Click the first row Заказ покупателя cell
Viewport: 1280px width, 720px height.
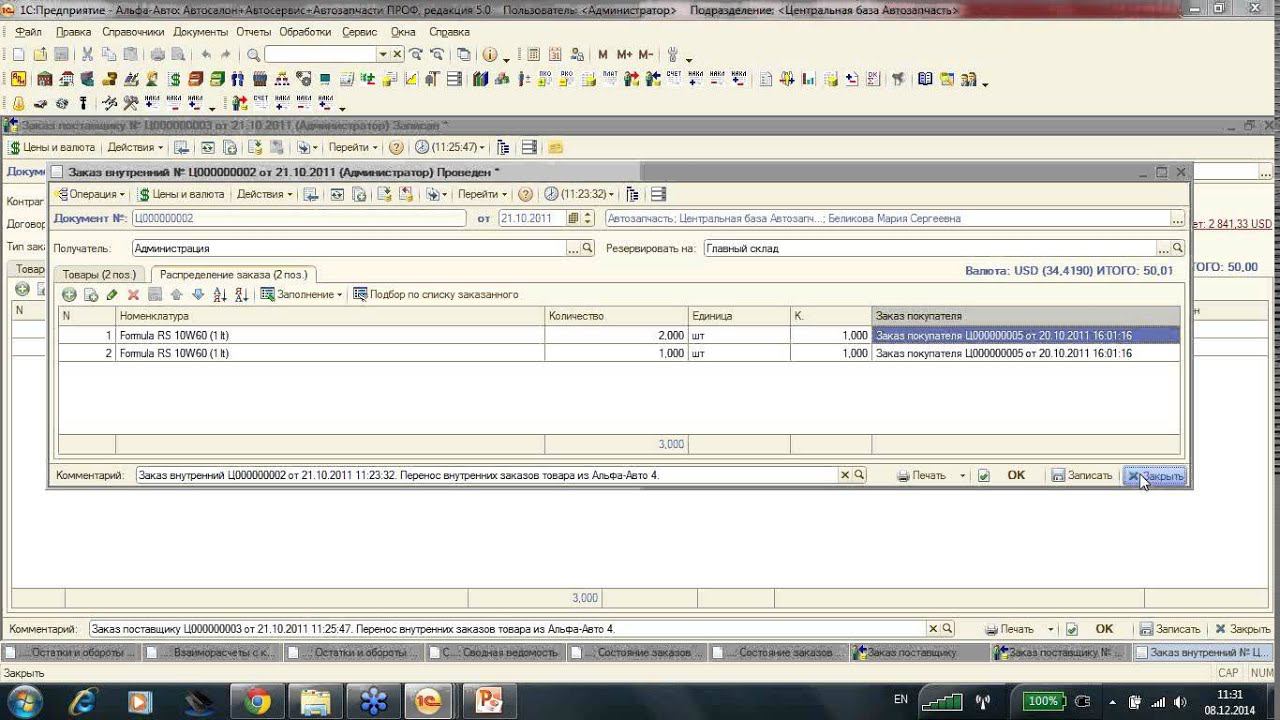coord(1026,336)
